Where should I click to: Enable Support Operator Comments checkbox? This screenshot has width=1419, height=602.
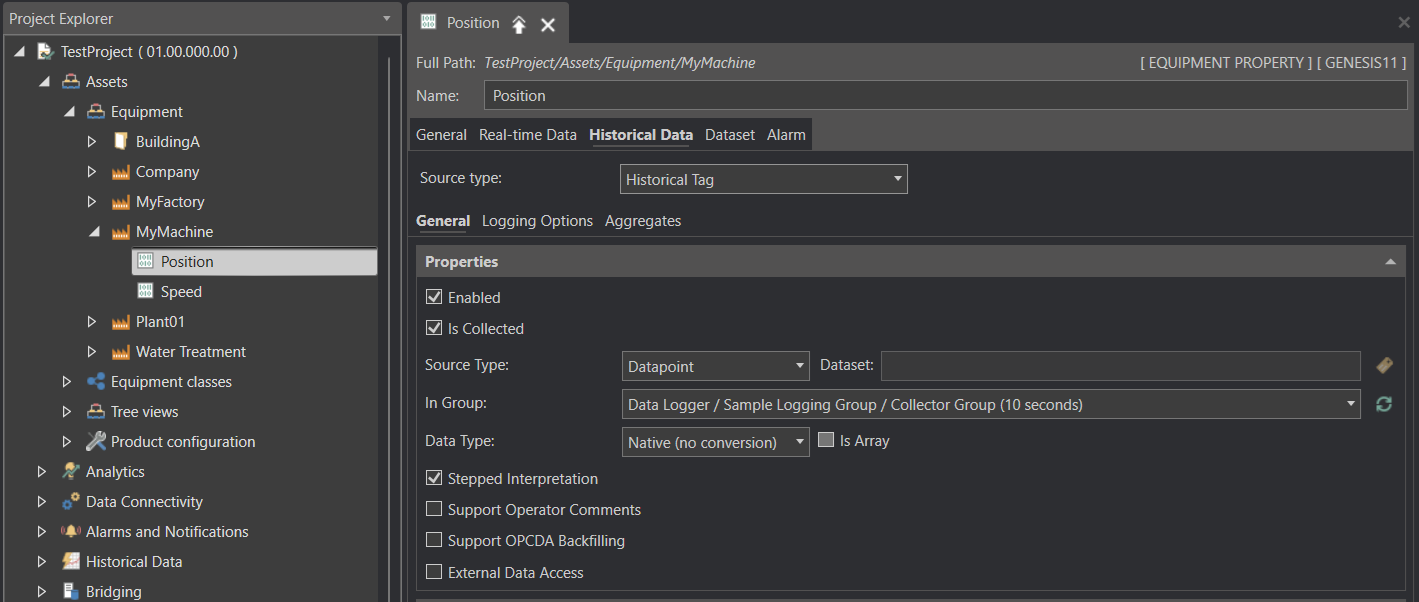click(434, 509)
